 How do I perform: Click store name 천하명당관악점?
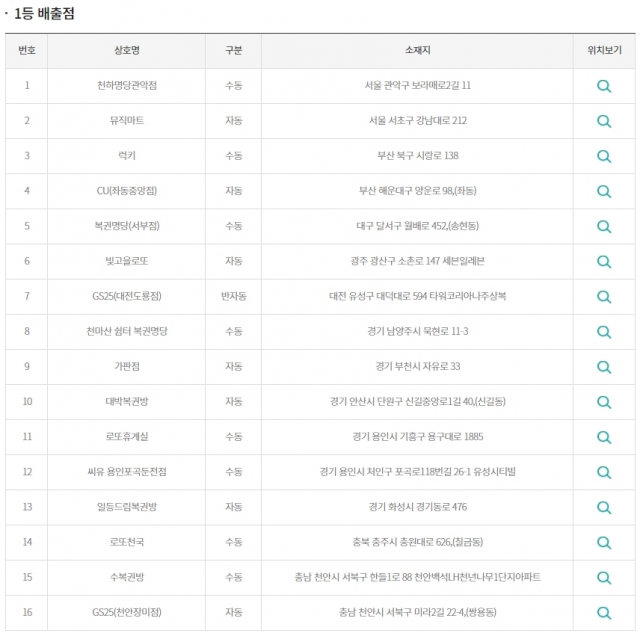pyautogui.click(x=127, y=85)
